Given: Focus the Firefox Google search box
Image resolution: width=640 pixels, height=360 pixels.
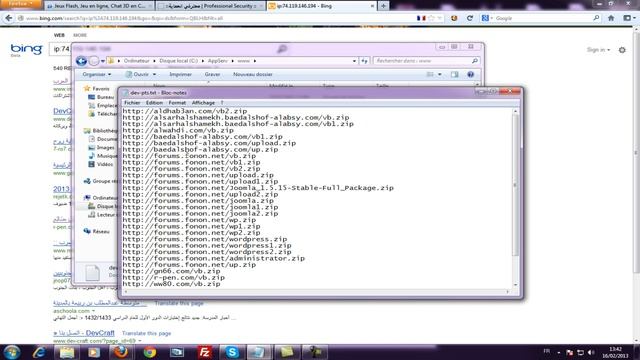Looking at the screenshot, I should (543, 18).
